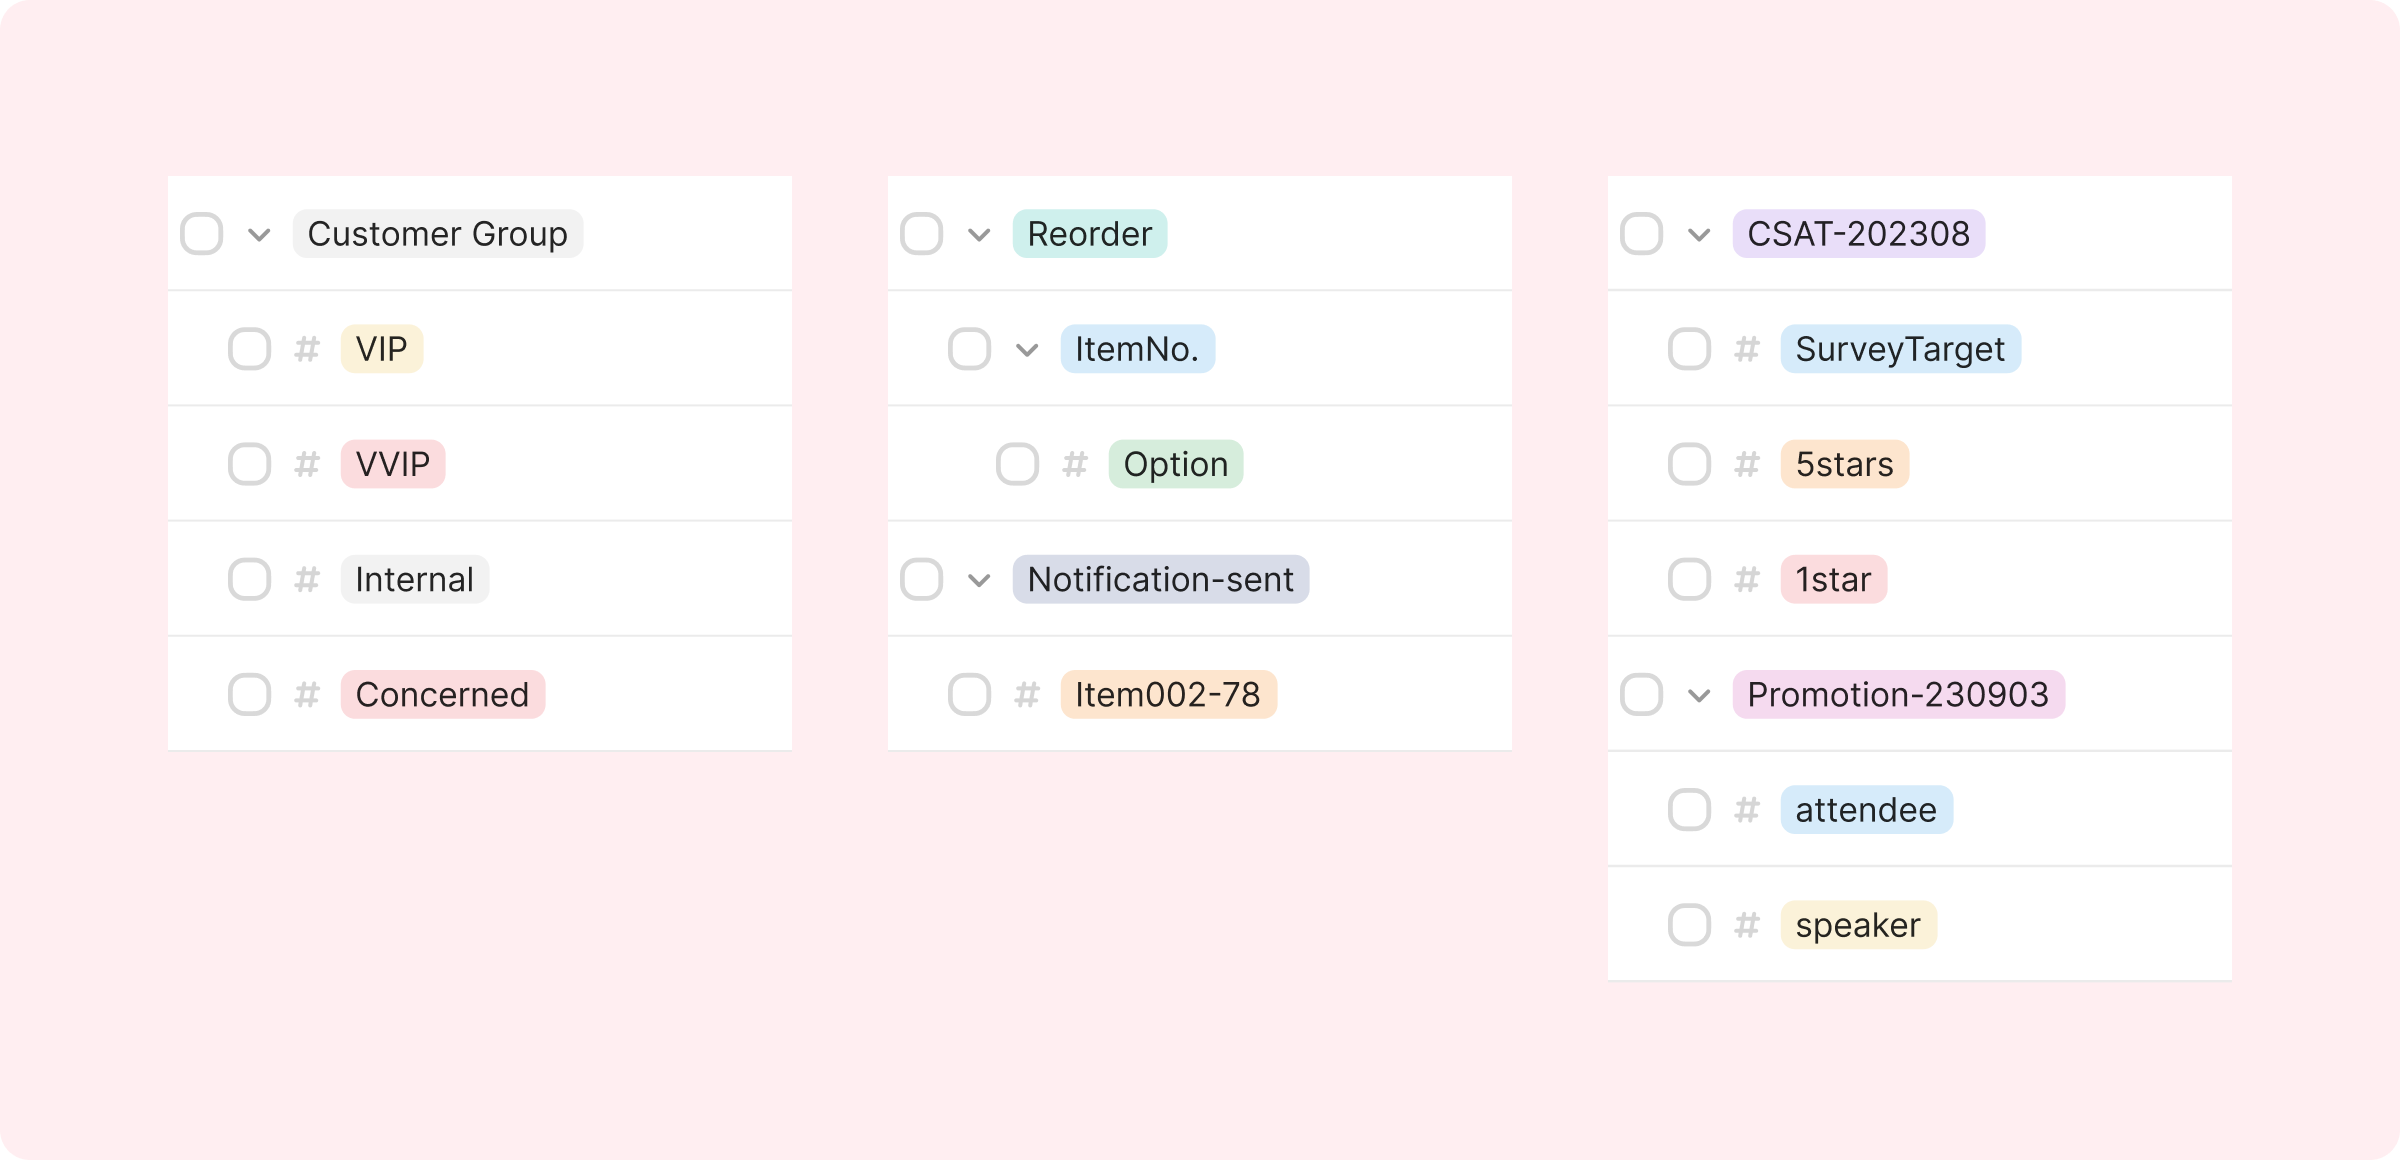Select the 1star row checkbox

click(x=1690, y=580)
